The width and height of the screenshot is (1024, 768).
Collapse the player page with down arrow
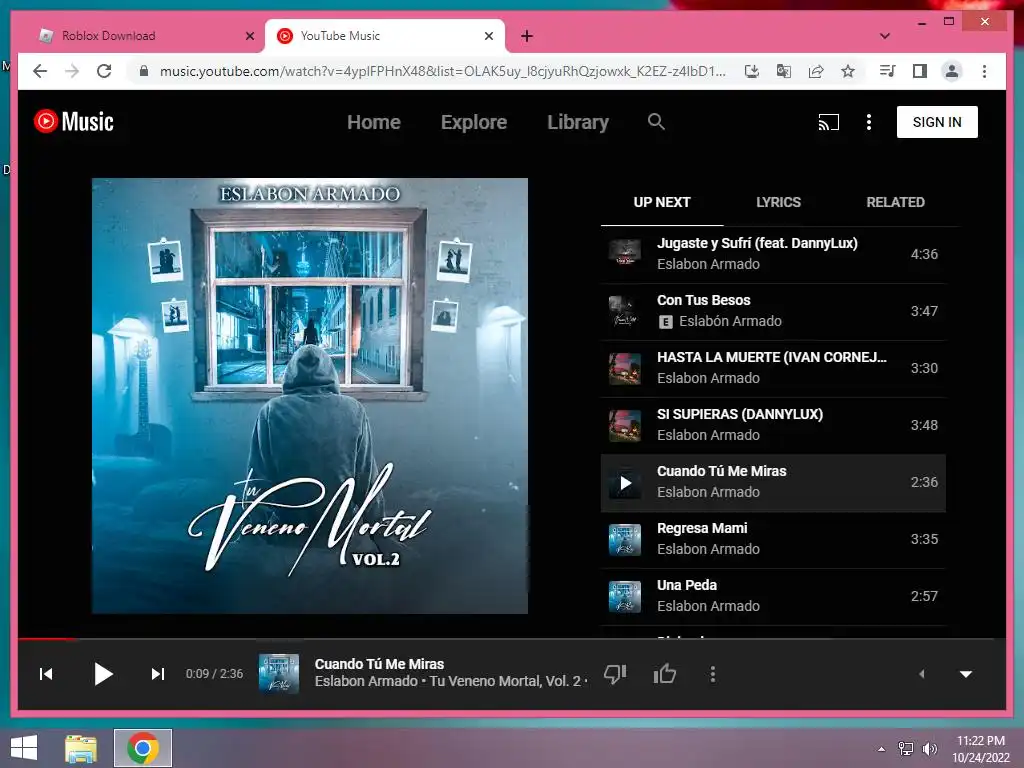[966, 674]
